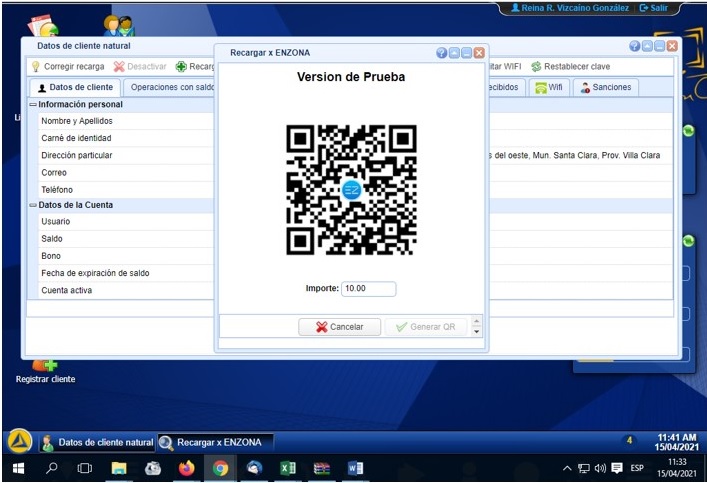Click the Salir logout link
This screenshot has height=483, width=707.
(653, 8)
